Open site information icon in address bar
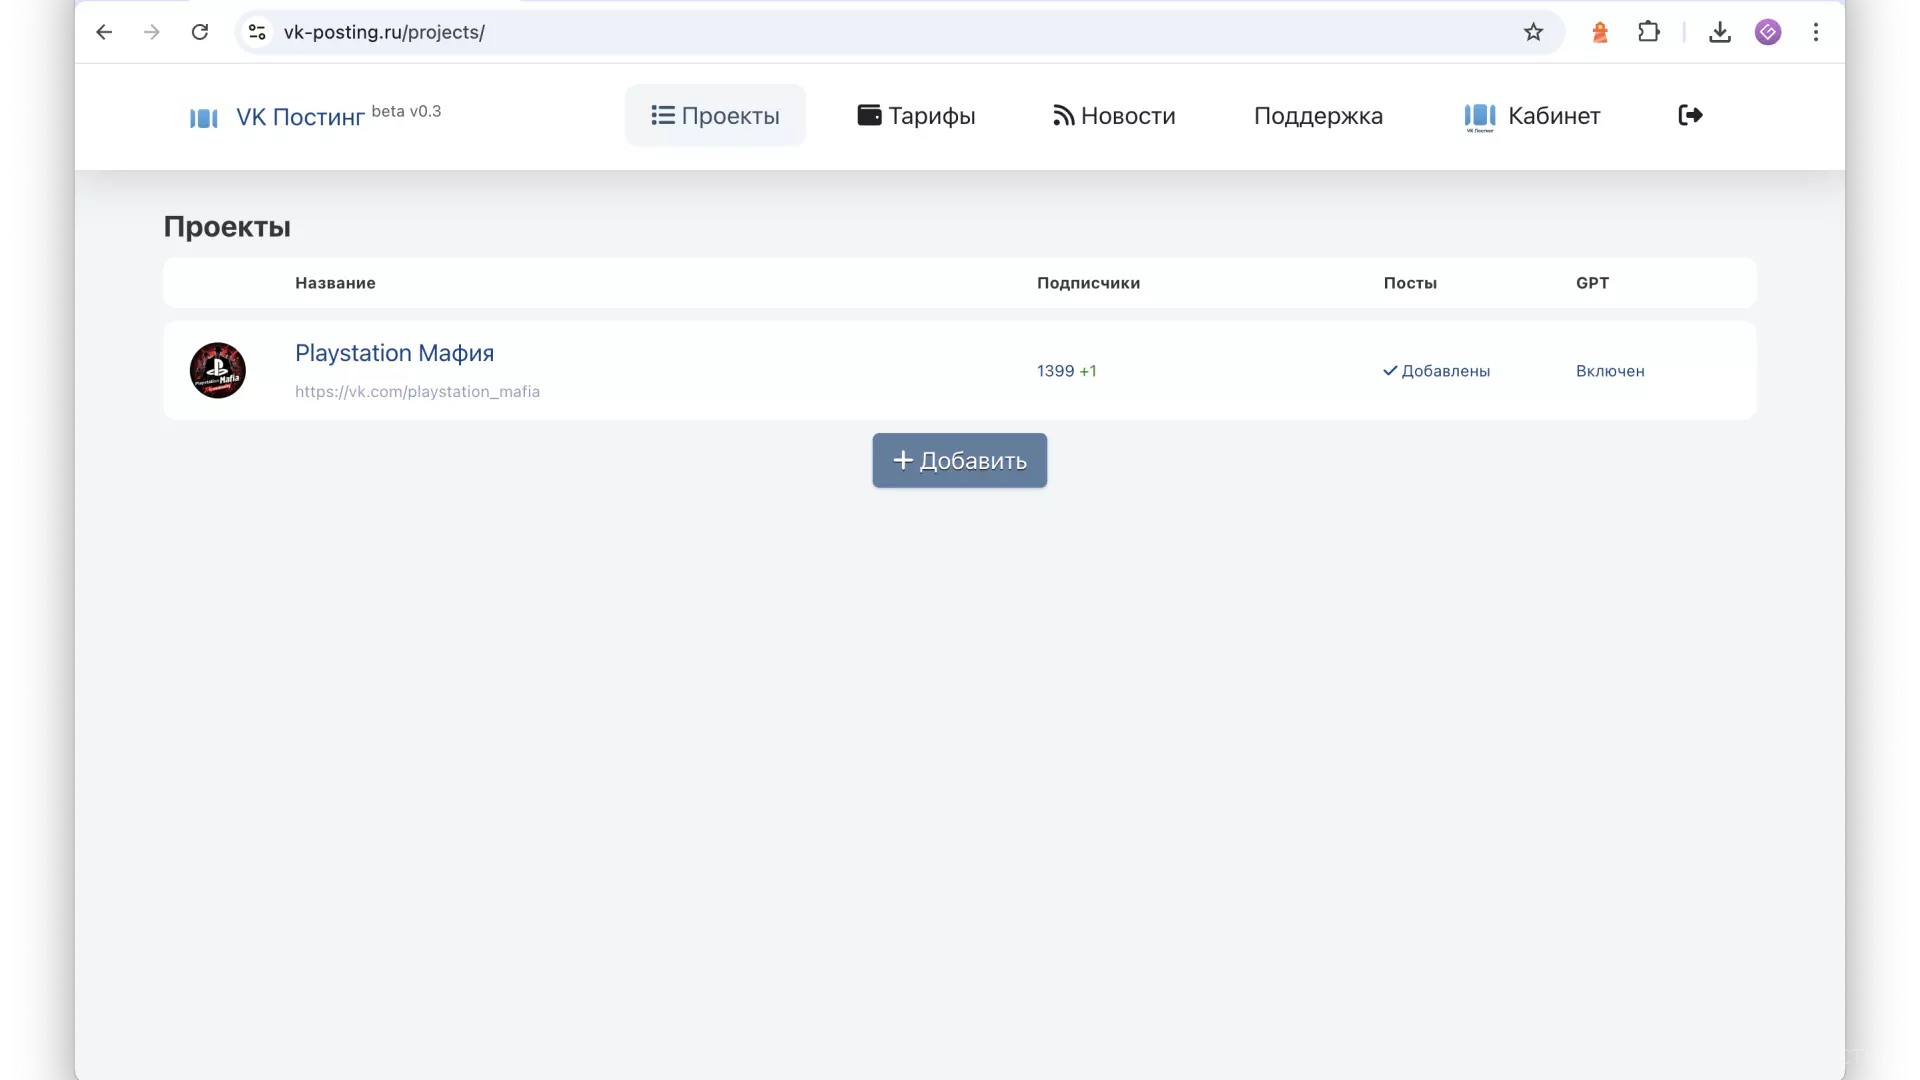The image size is (1920, 1080). [x=257, y=32]
